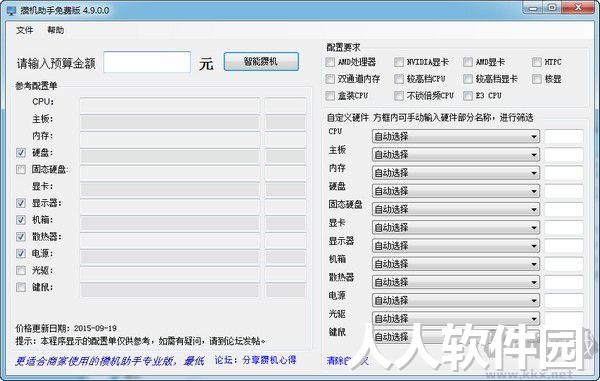The image size is (600, 381).
Task: Open the 文件 menu
Action: point(24,30)
